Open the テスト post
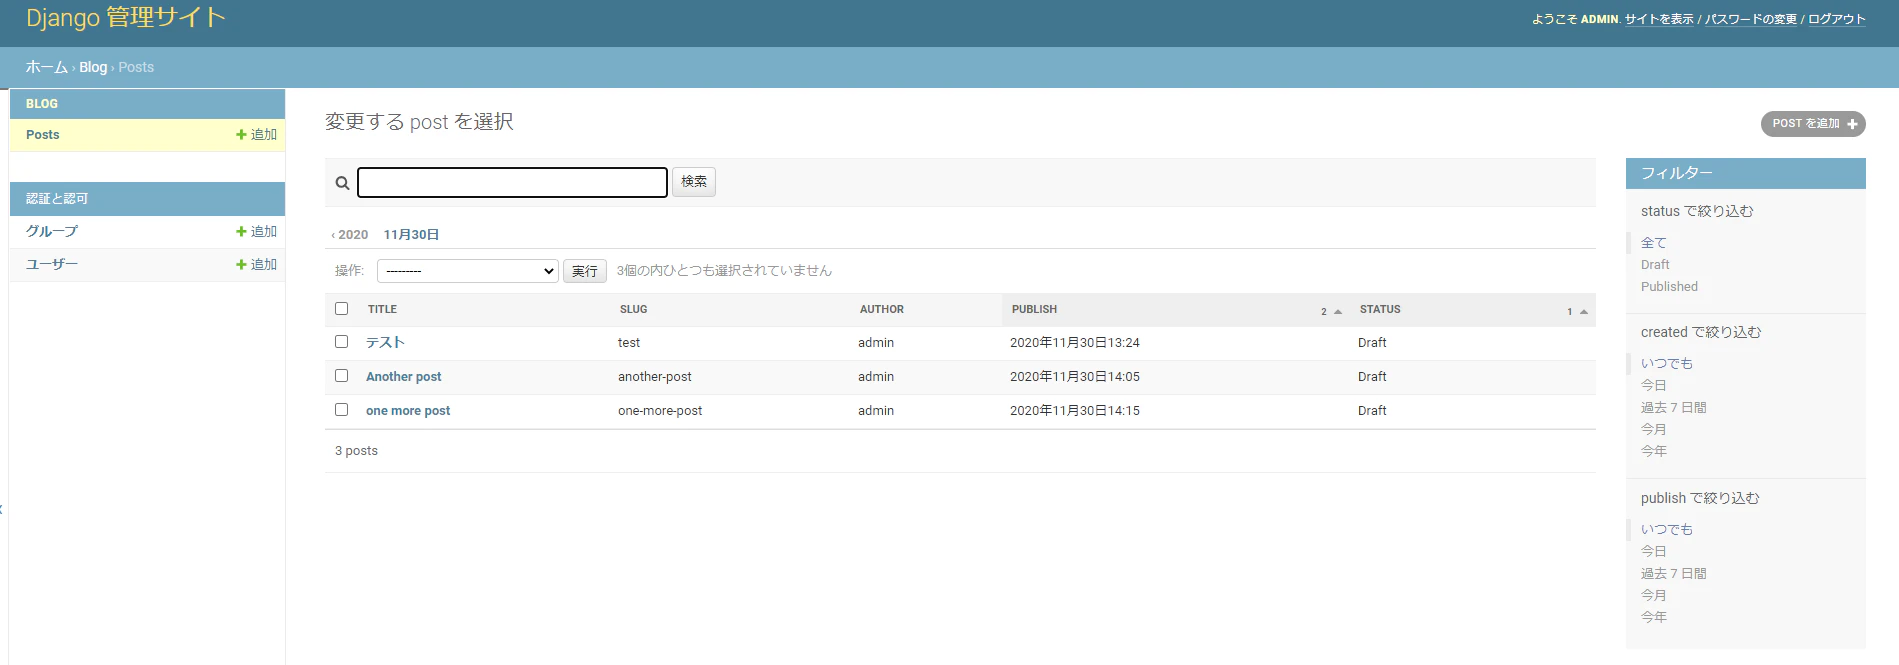This screenshot has height=665, width=1899. [385, 342]
